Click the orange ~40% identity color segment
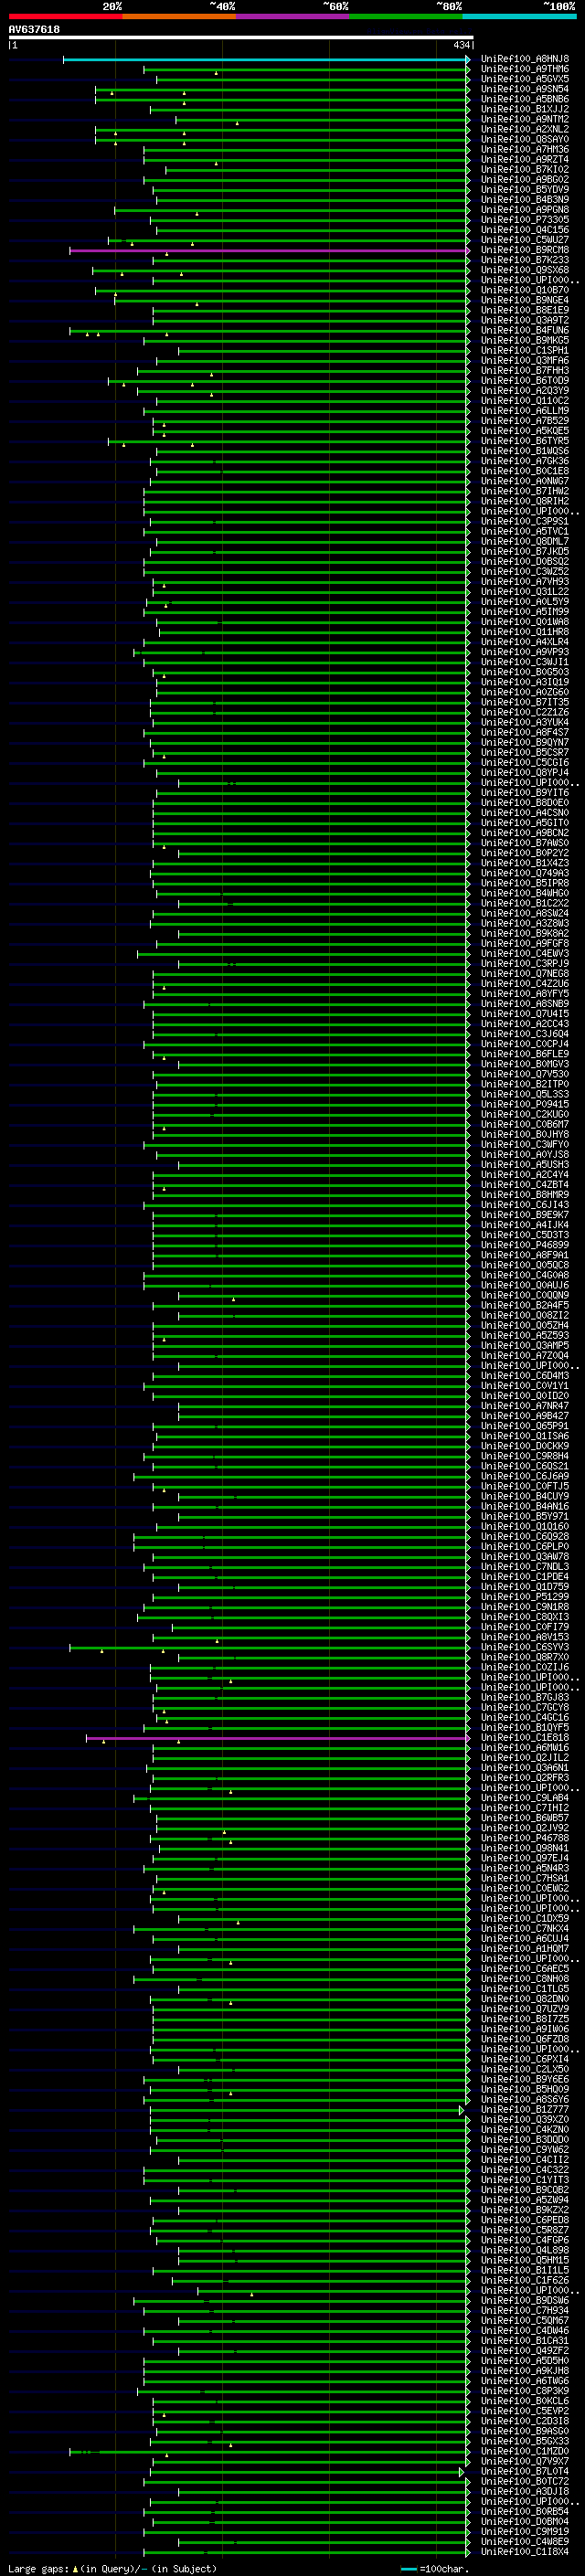Image resolution: width=585 pixels, height=2576 pixels. coord(179,17)
